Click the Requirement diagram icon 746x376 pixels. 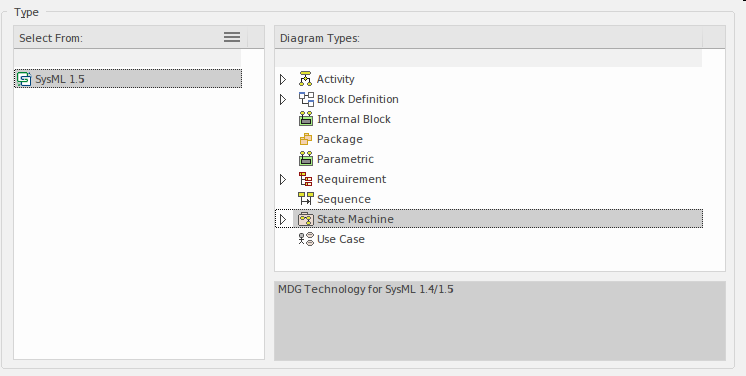[305, 179]
